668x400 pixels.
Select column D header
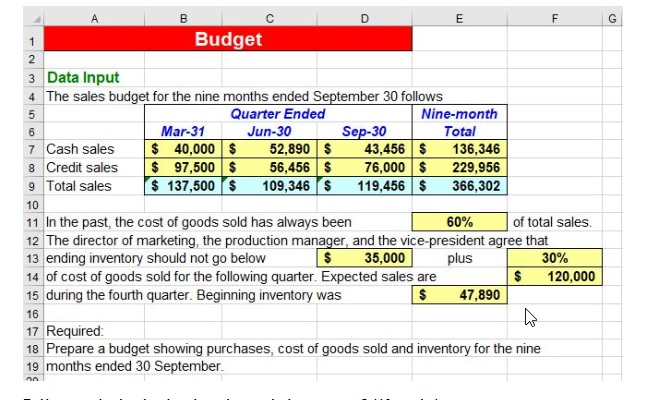point(365,19)
